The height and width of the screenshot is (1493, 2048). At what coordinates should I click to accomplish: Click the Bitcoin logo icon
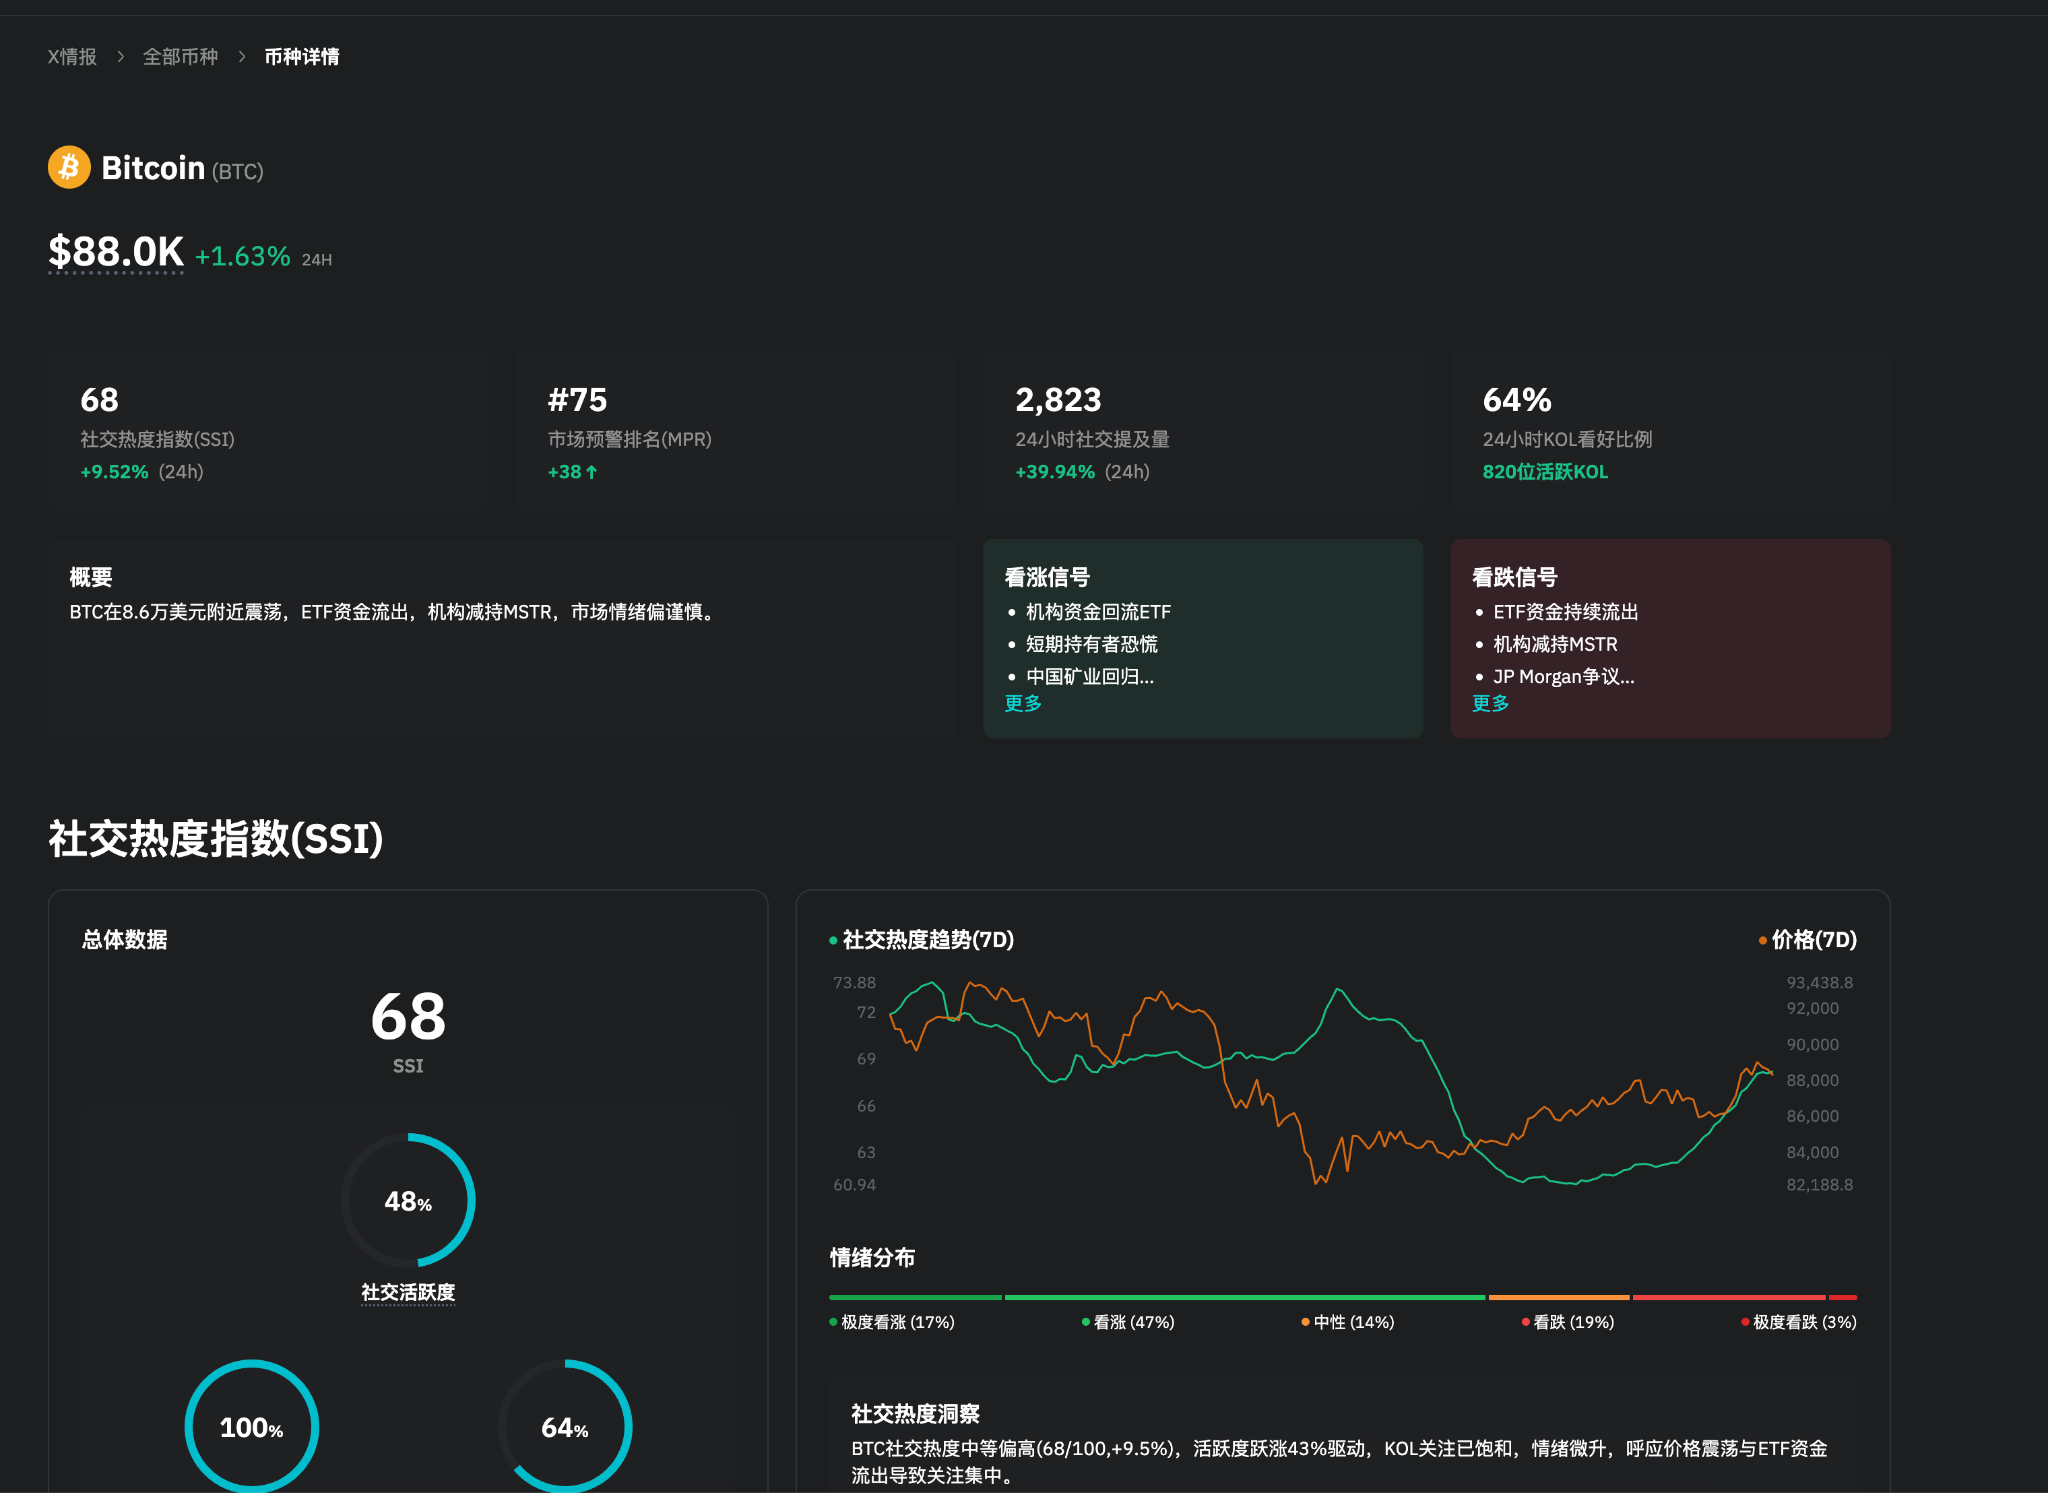[x=68, y=167]
